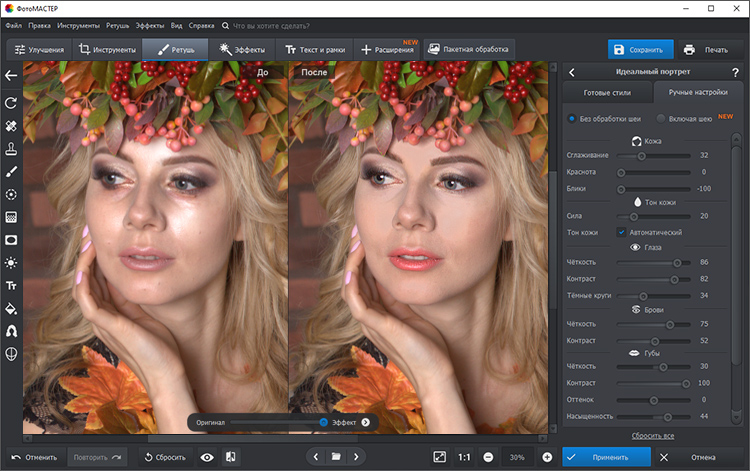
Task: Switch to the Готовые стили tab
Action: click(608, 92)
